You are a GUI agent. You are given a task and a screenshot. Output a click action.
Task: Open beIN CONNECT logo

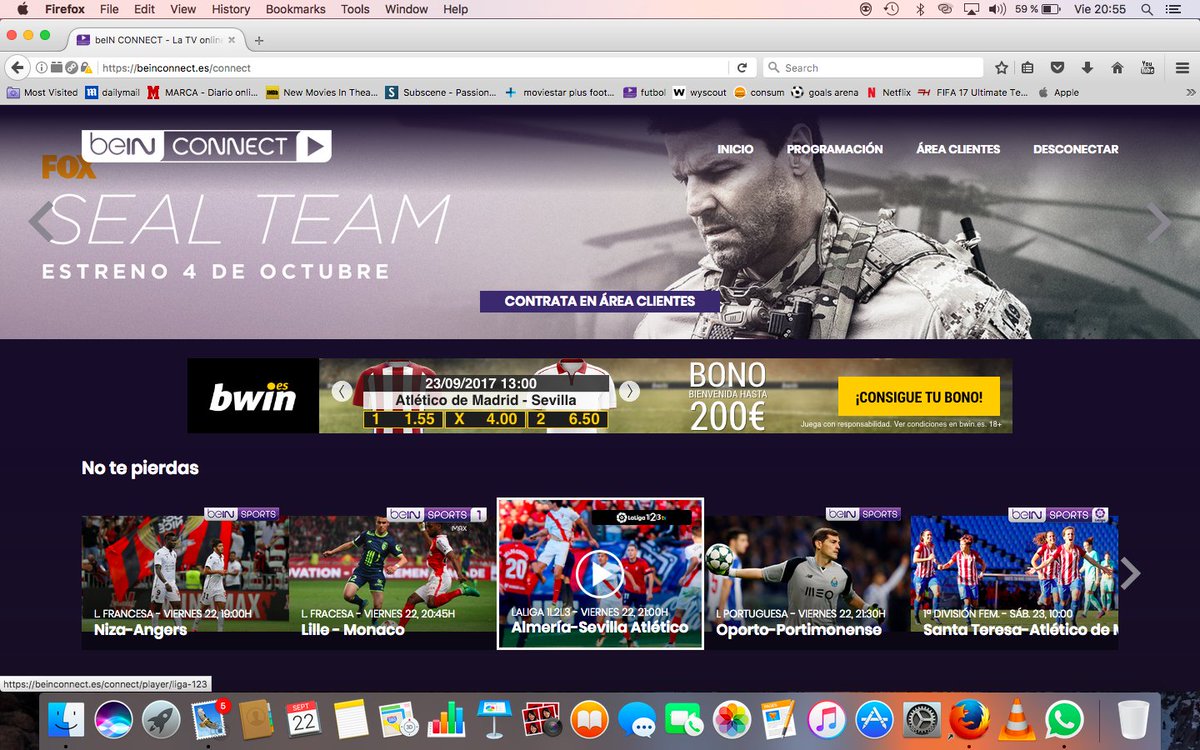pyautogui.click(x=206, y=146)
